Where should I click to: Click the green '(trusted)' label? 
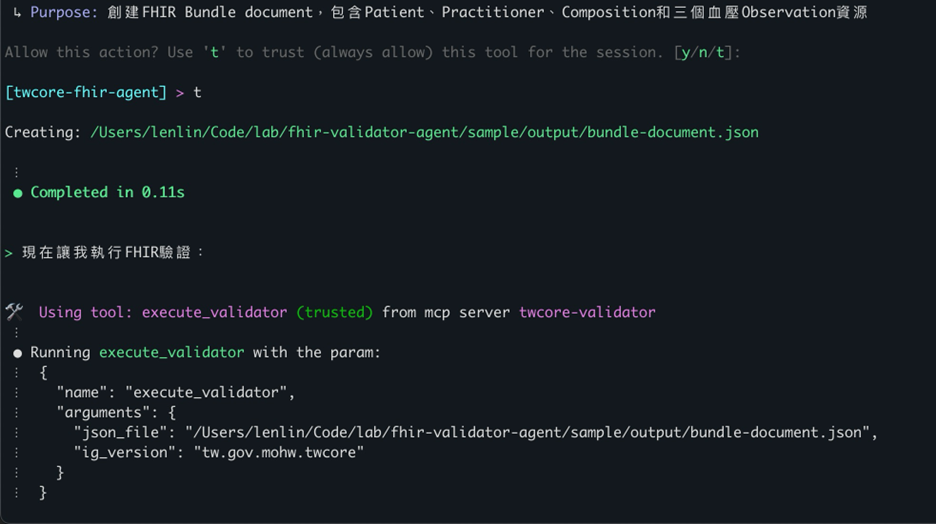pyautogui.click(x=334, y=313)
